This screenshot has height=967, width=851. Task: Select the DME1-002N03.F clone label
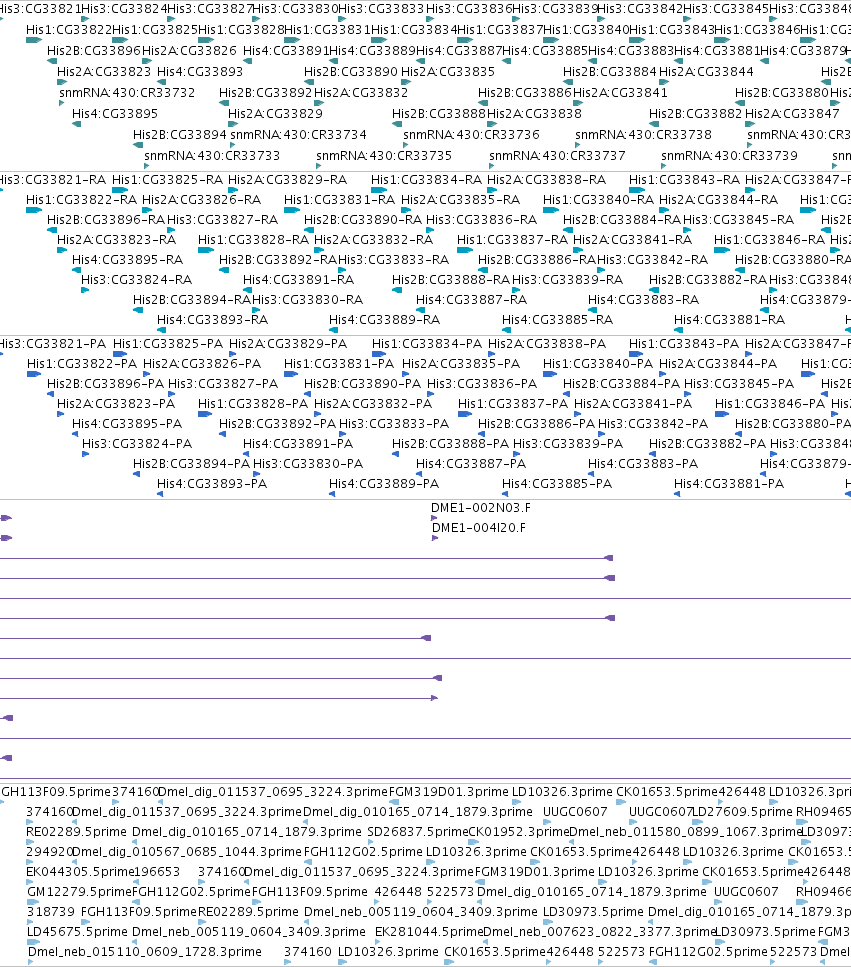point(481,508)
